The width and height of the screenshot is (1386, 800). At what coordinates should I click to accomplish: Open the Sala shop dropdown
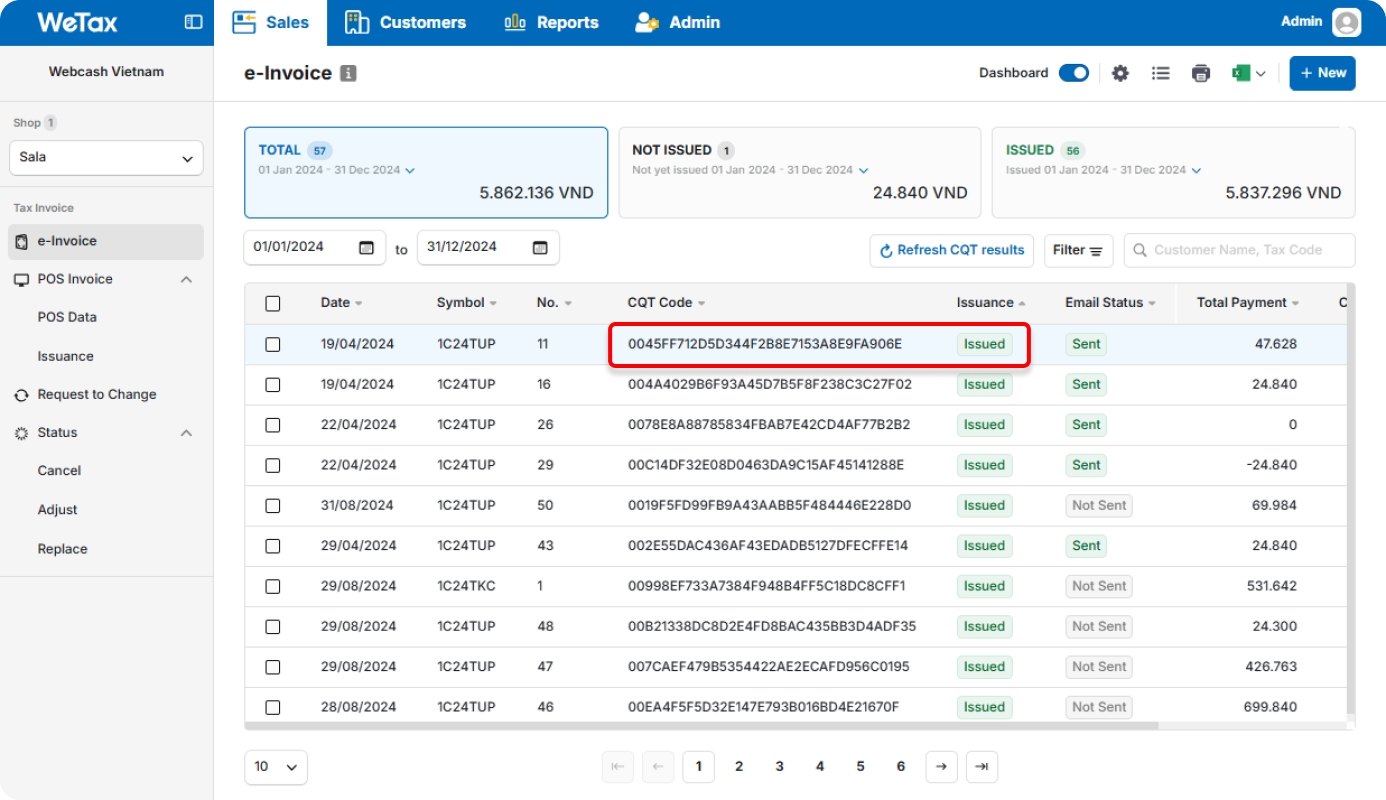(106, 158)
